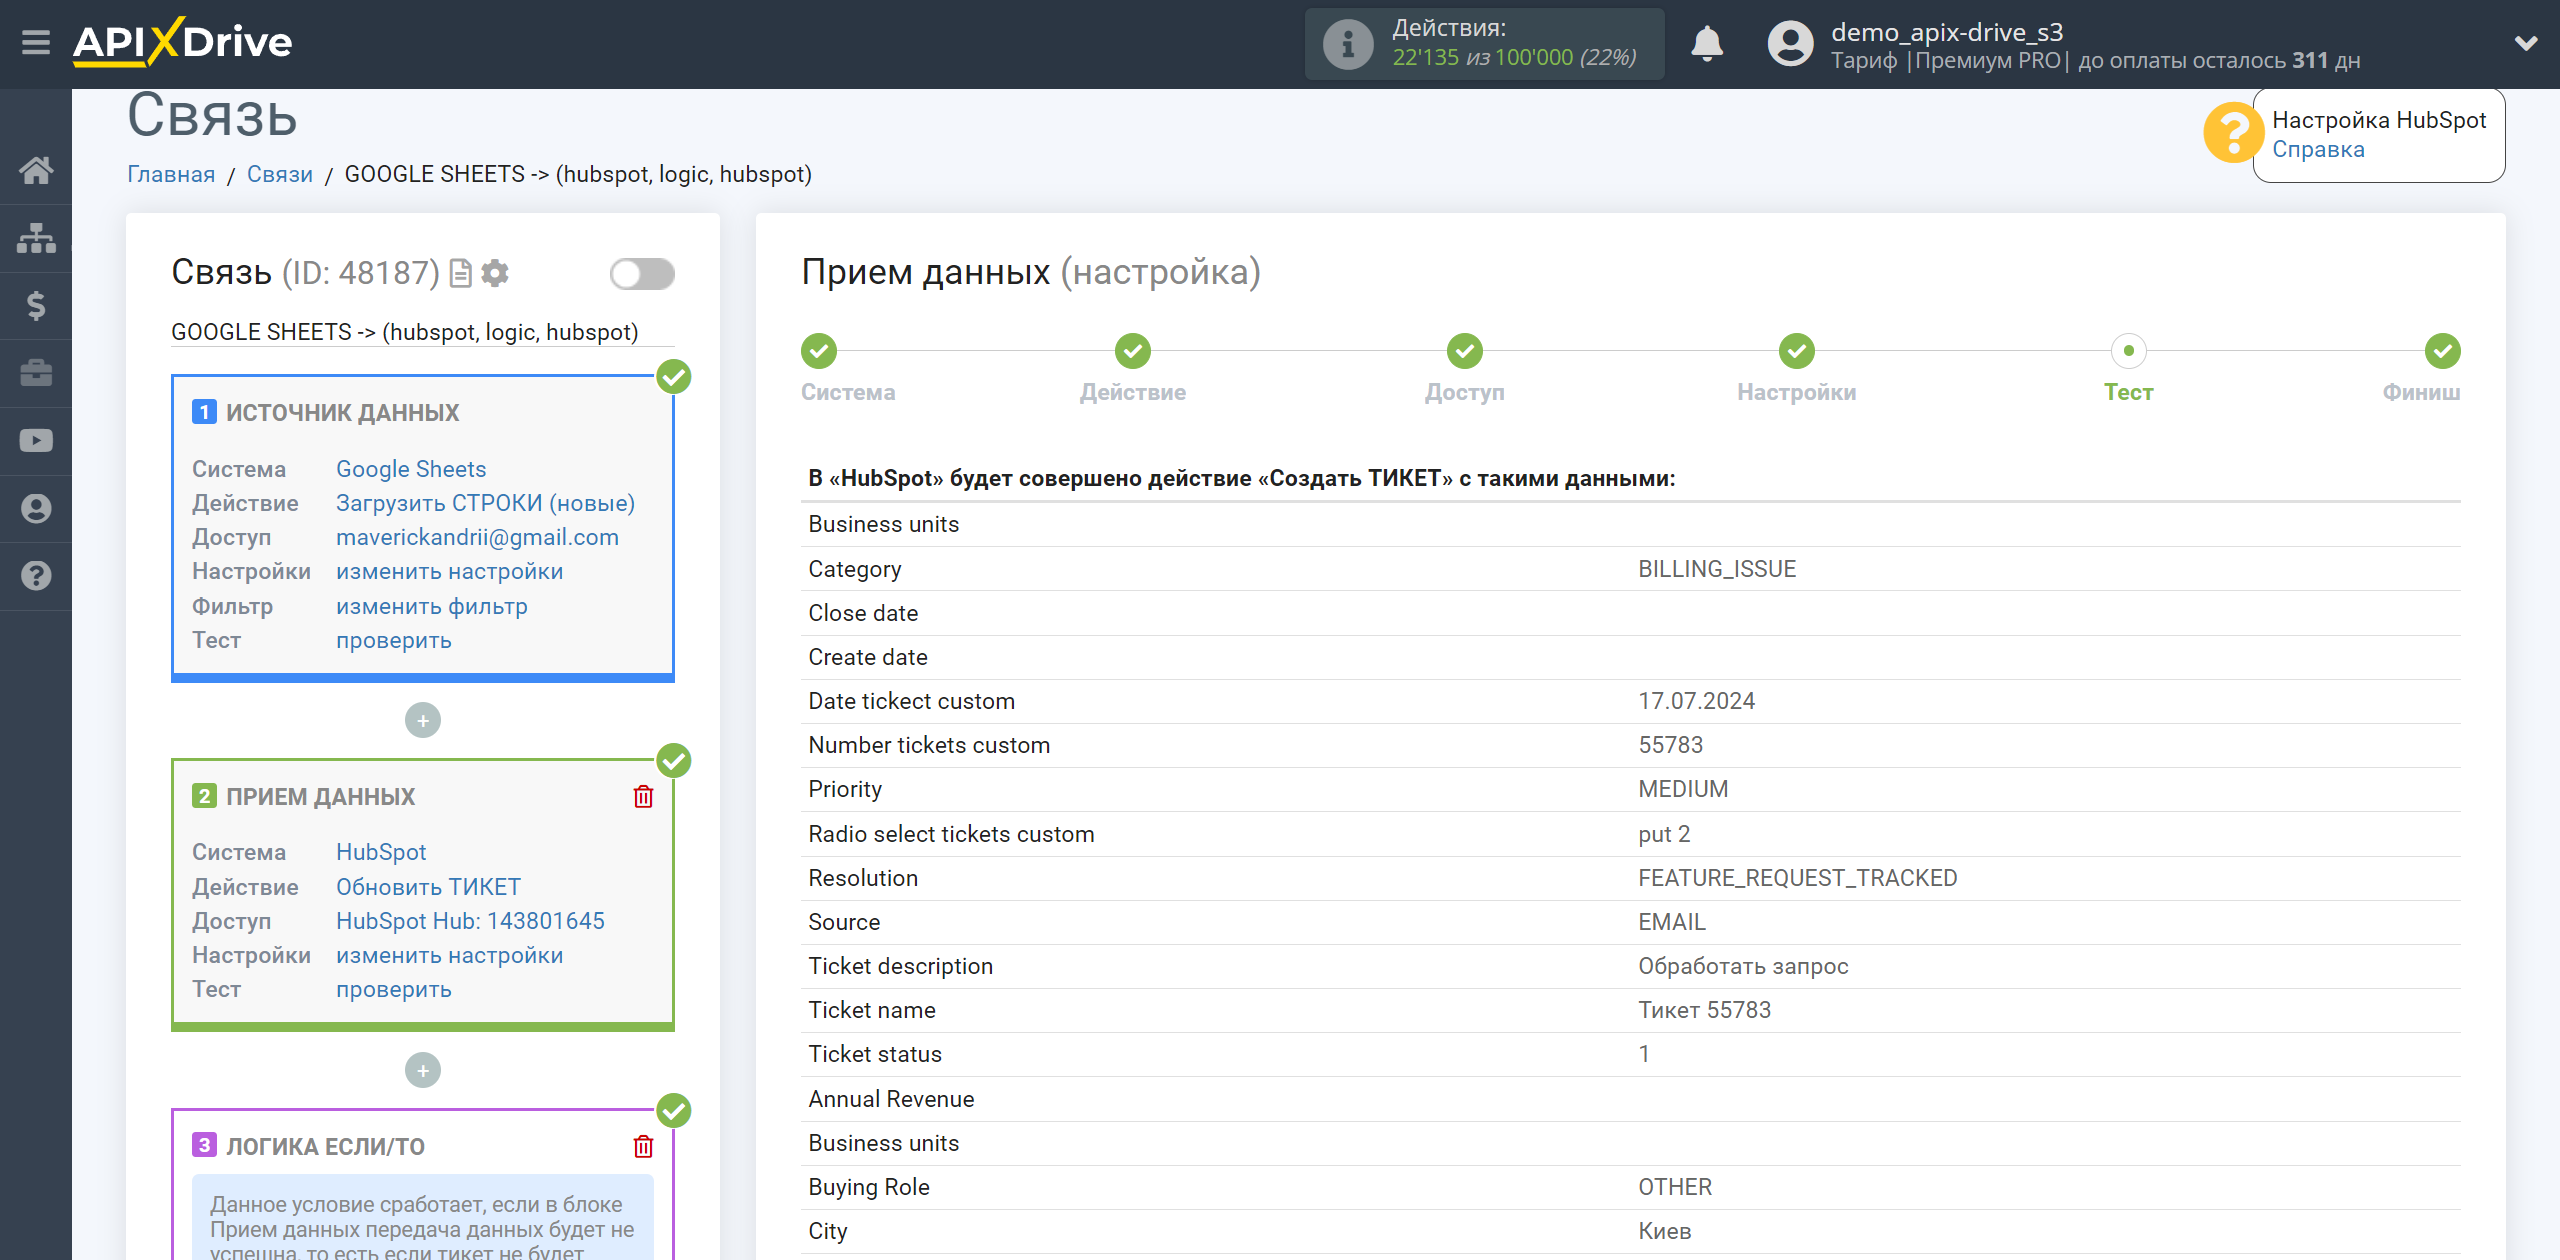Delete the Логика ЕСЛИ/ТО block
The image size is (2560, 1260).
pyautogui.click(x=643, y=1147)
